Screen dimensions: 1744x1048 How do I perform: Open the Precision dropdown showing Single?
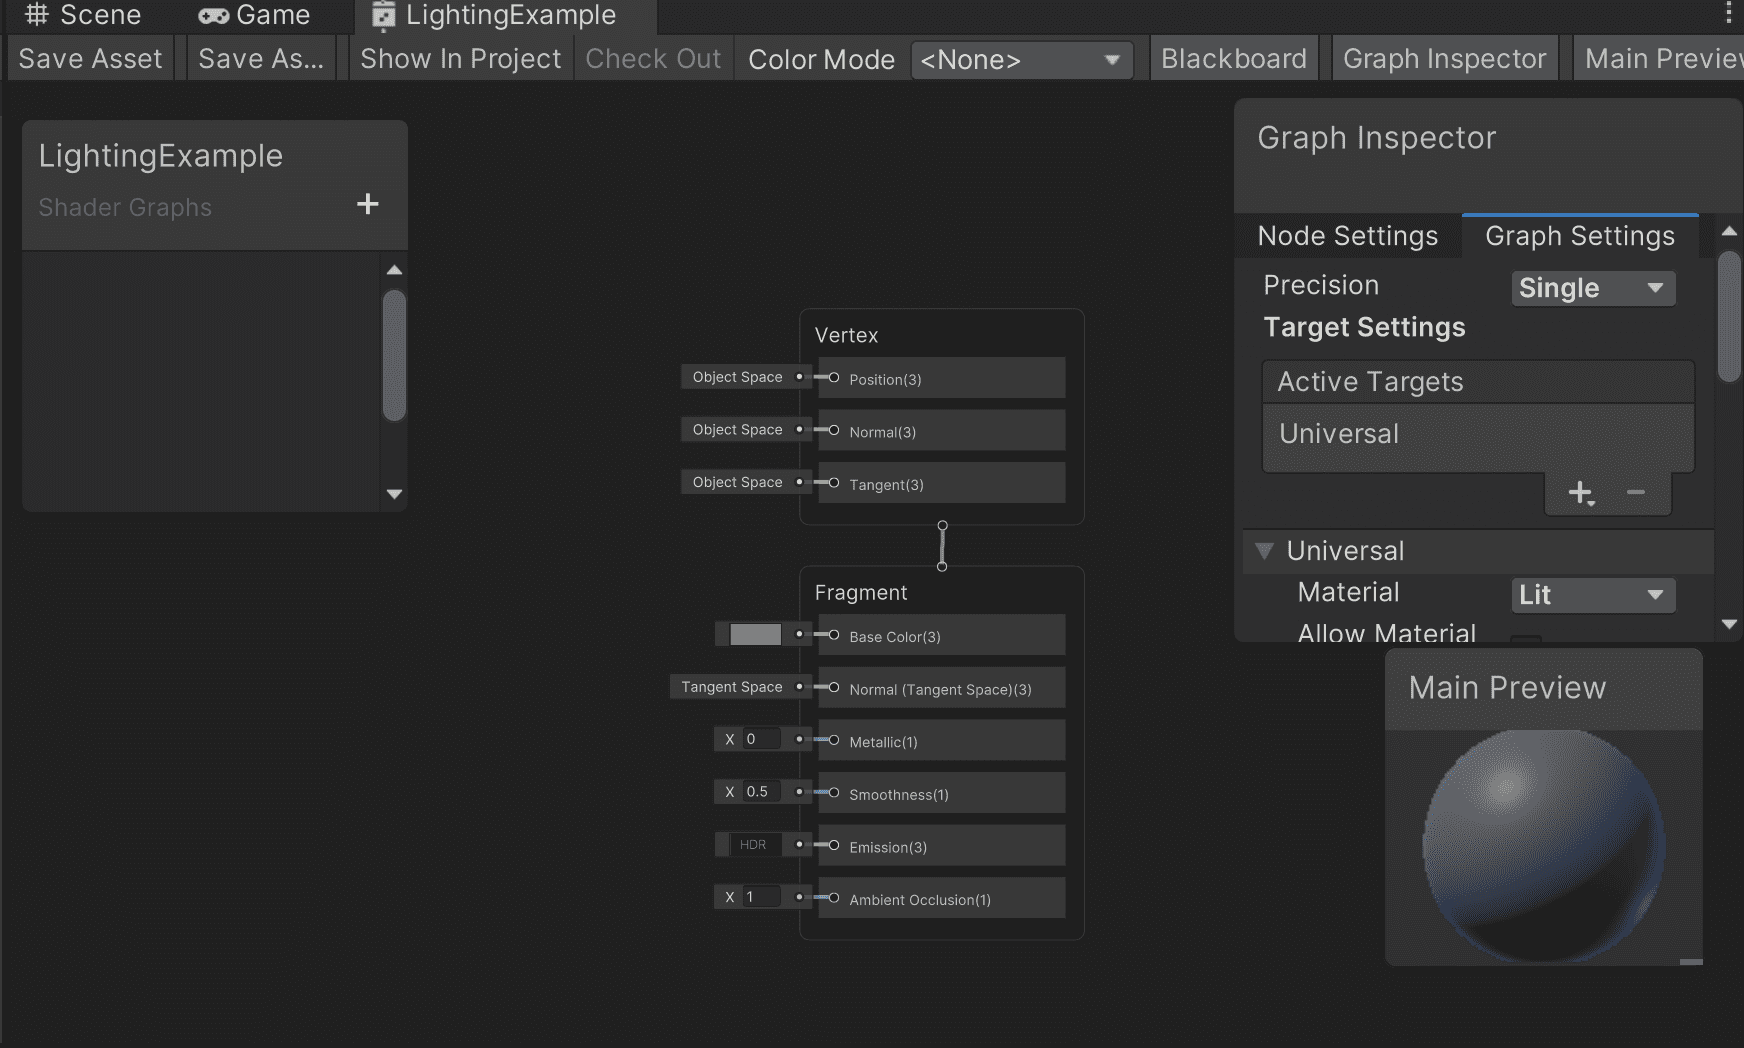[1593, 288]
